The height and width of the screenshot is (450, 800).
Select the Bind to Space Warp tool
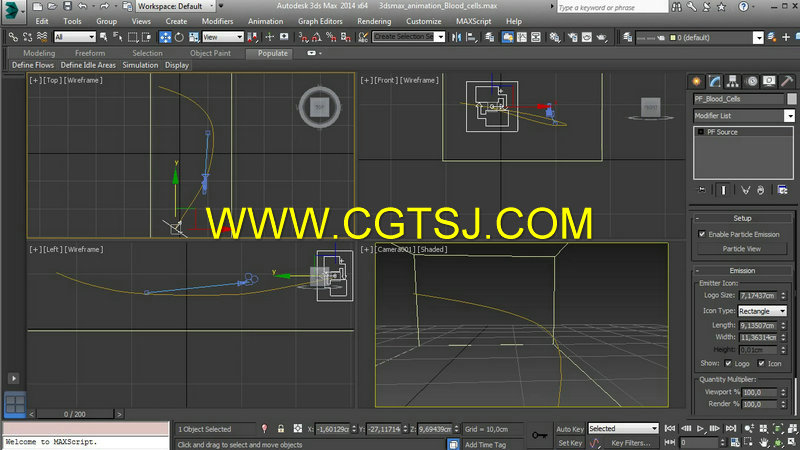coord(42,37)
